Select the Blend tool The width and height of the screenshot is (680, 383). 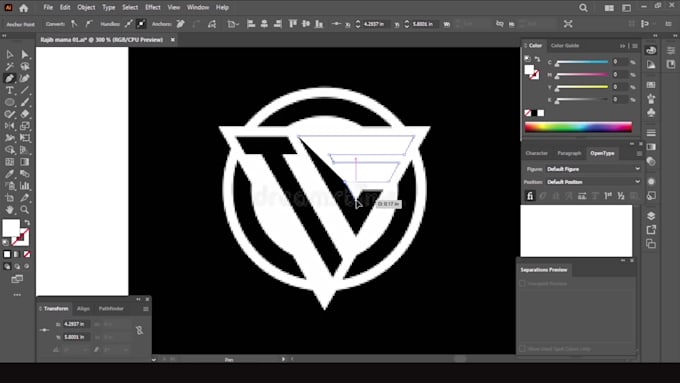click(25, 174)
